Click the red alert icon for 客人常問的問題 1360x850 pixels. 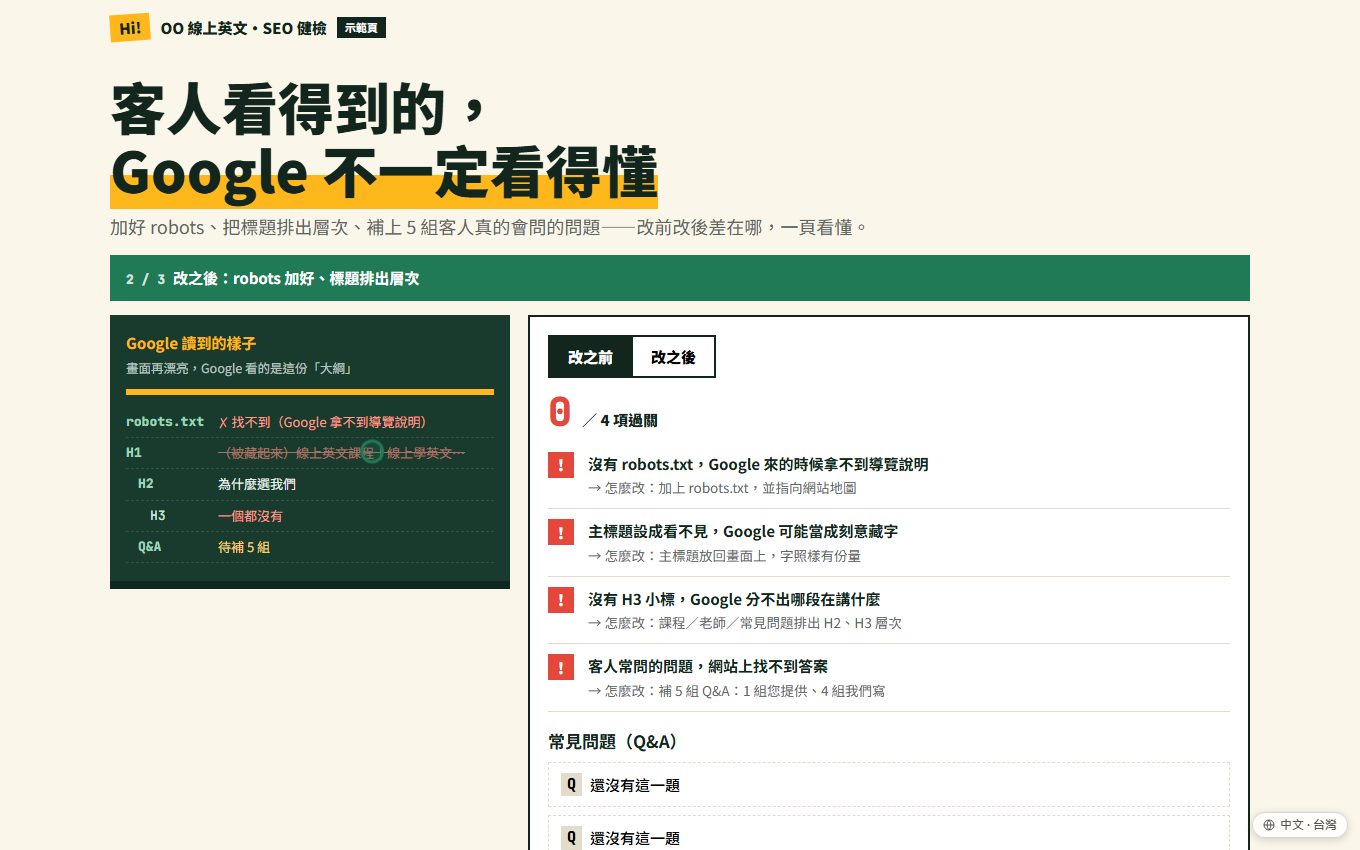coord(561,667)
